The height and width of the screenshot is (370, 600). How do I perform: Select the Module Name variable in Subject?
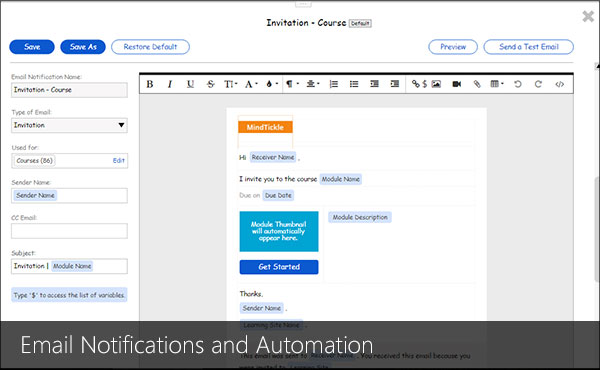(x=72, y=266)
